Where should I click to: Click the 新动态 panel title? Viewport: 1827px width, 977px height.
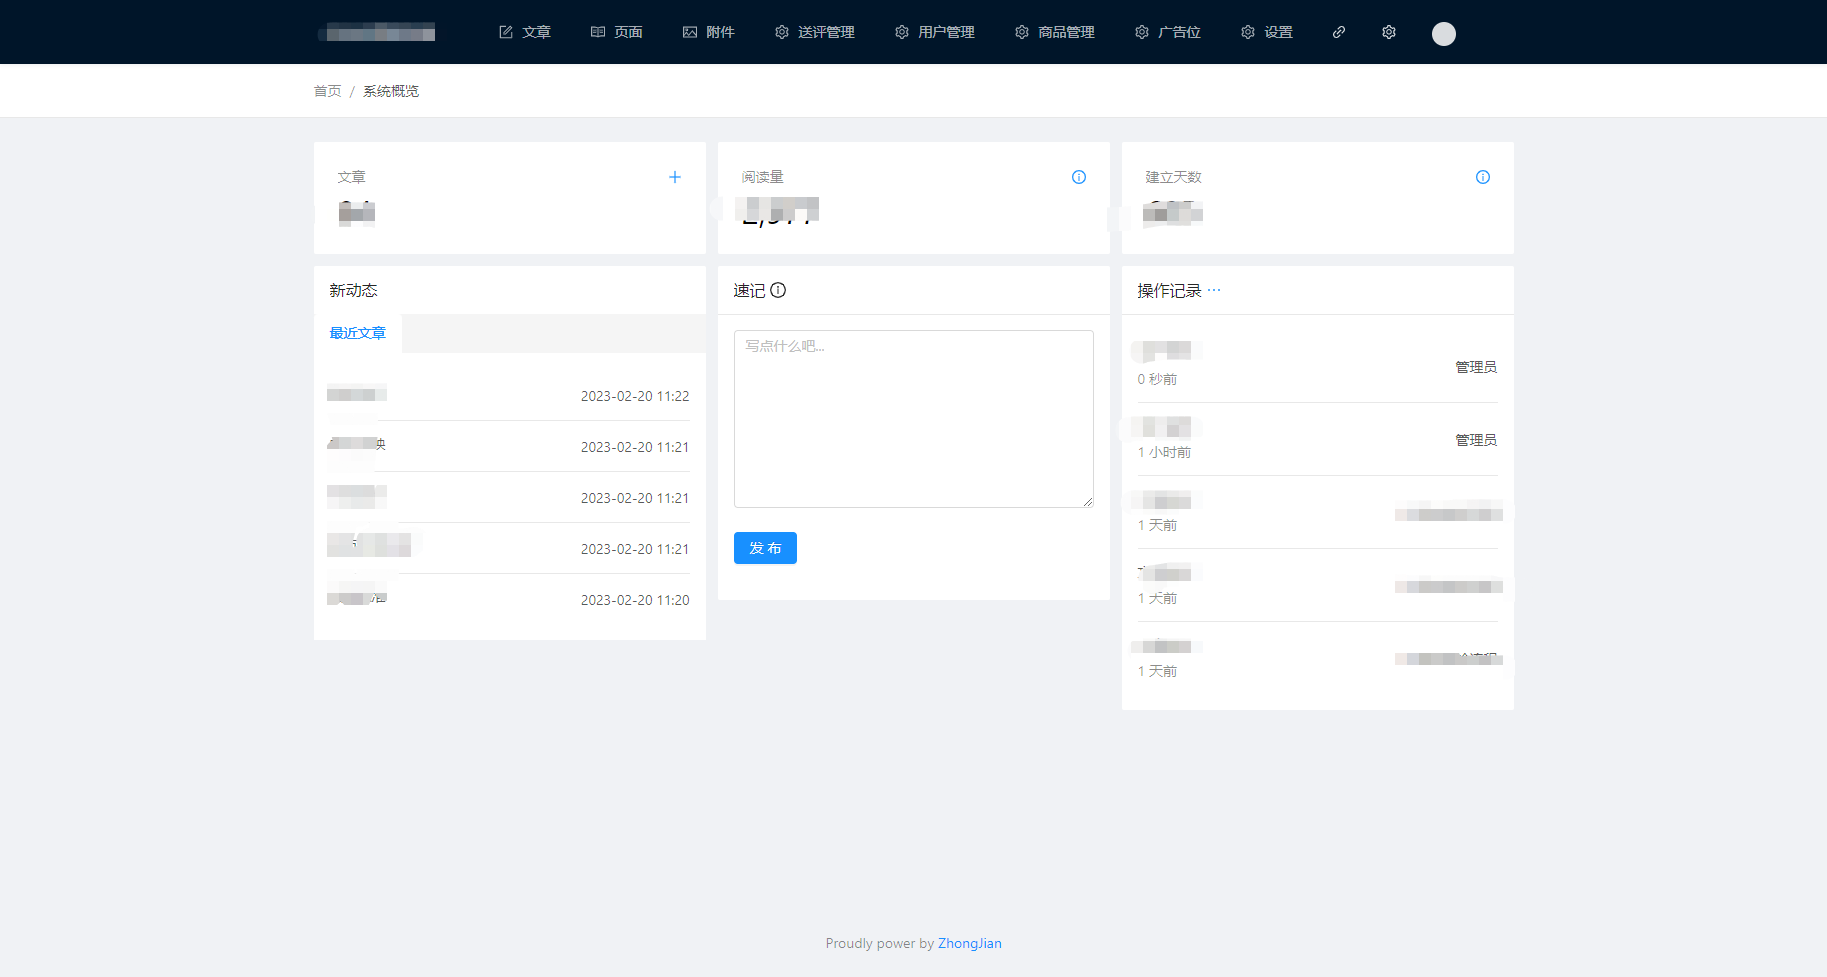(353, 290)
